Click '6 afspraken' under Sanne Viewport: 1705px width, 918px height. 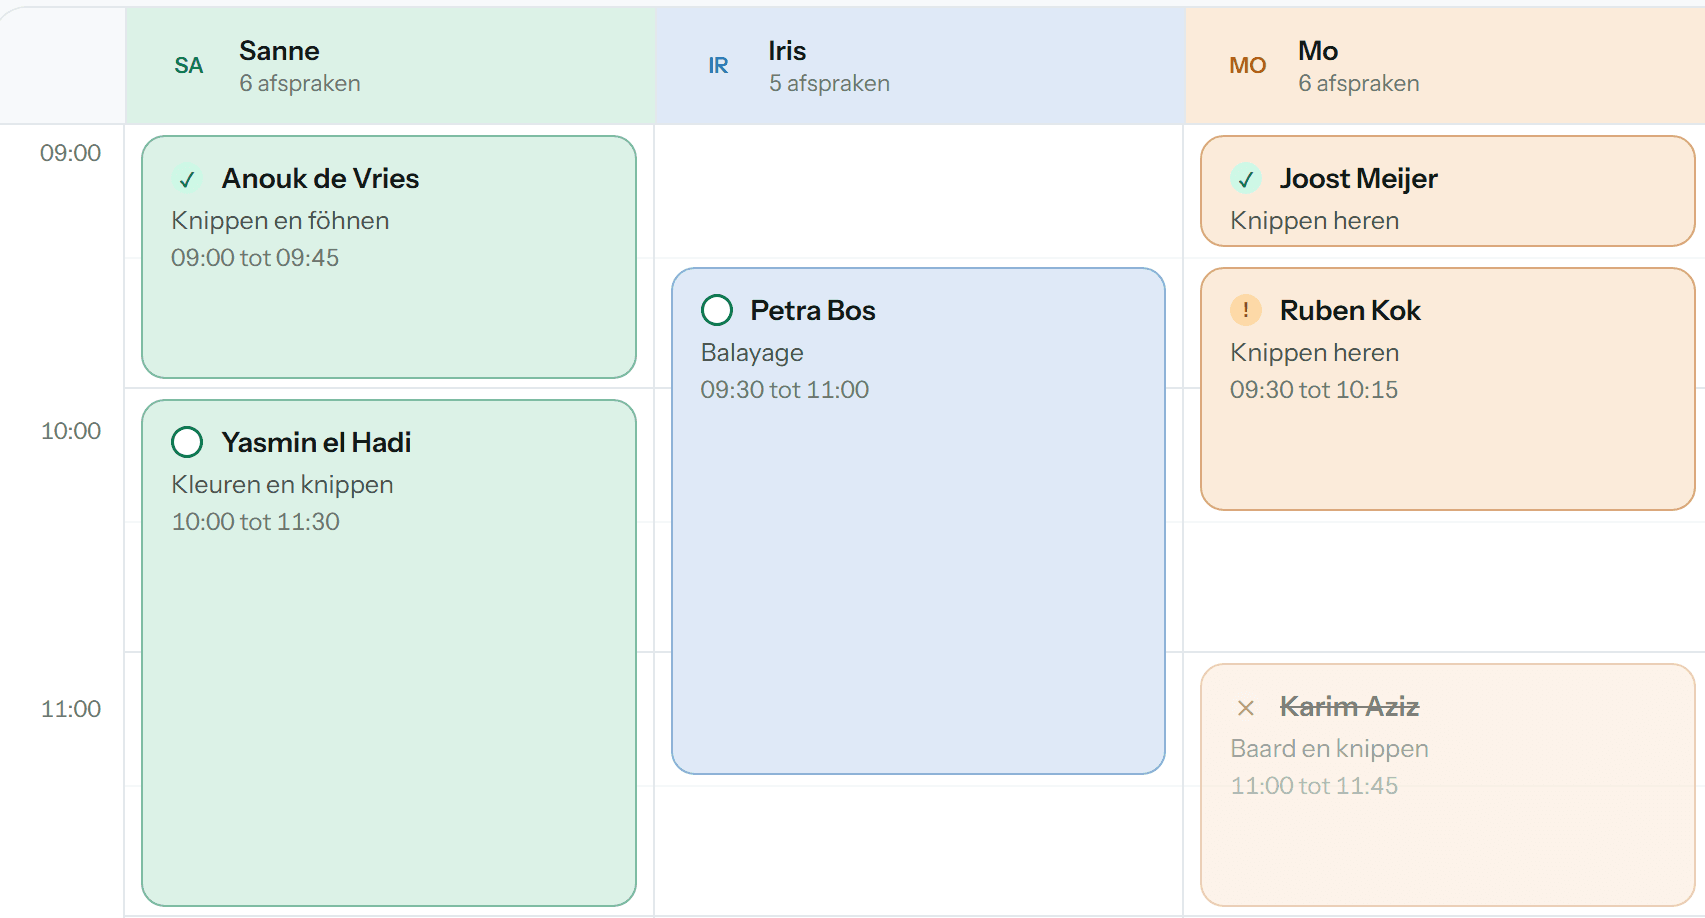coord(300,83)
